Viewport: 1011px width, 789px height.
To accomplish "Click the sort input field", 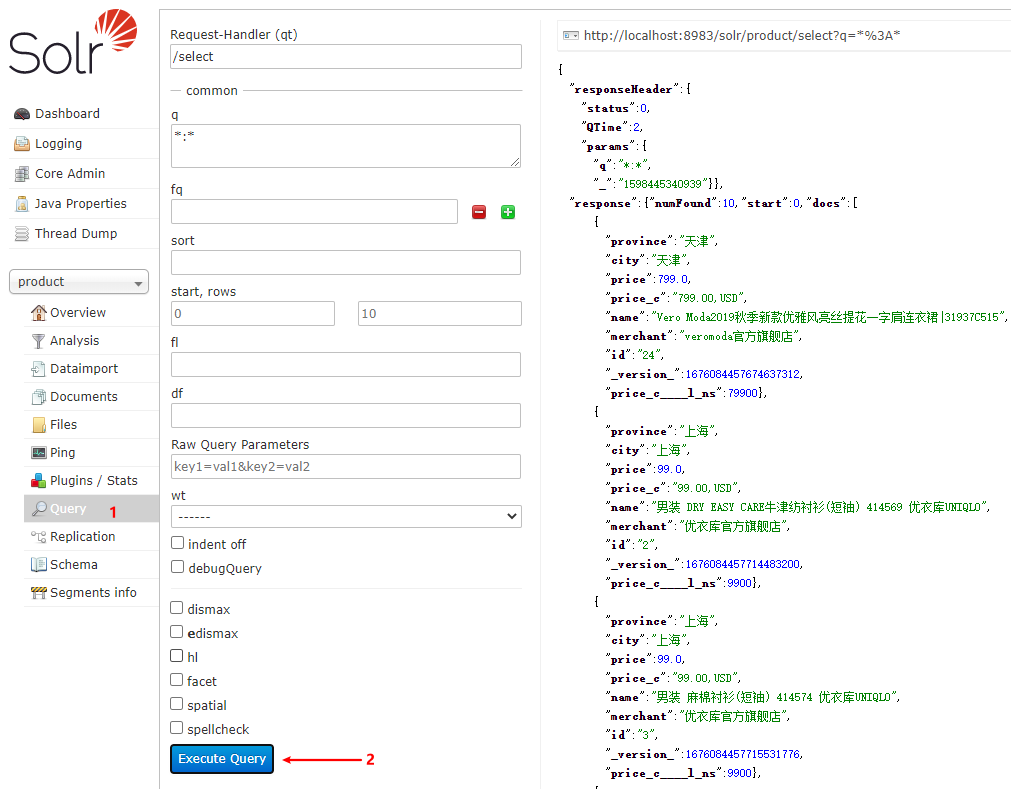I will coord(346,262).
